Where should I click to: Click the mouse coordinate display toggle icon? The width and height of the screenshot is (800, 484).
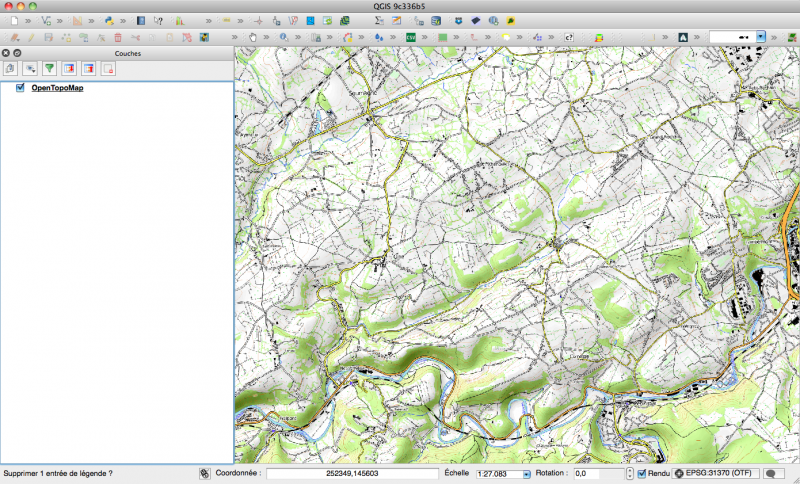(204, 474)
